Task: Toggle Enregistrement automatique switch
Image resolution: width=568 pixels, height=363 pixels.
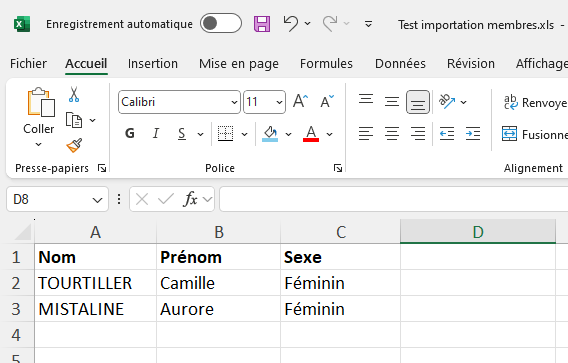Action: [x=221, y=24]
